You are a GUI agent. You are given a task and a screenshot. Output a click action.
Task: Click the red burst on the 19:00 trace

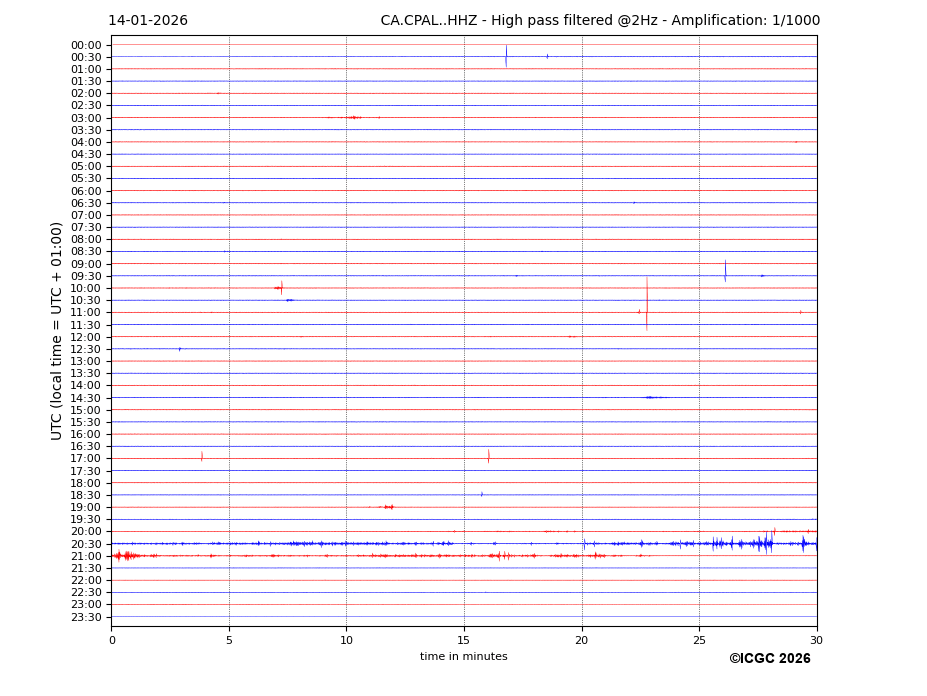[388, 507]
